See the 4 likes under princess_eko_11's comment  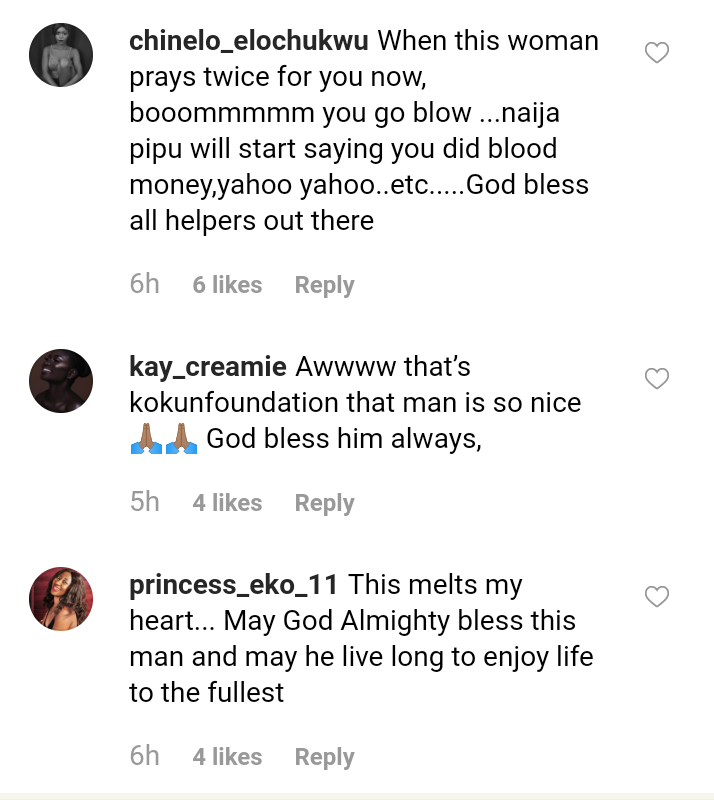pyautogui.click(x=227, y=757)
